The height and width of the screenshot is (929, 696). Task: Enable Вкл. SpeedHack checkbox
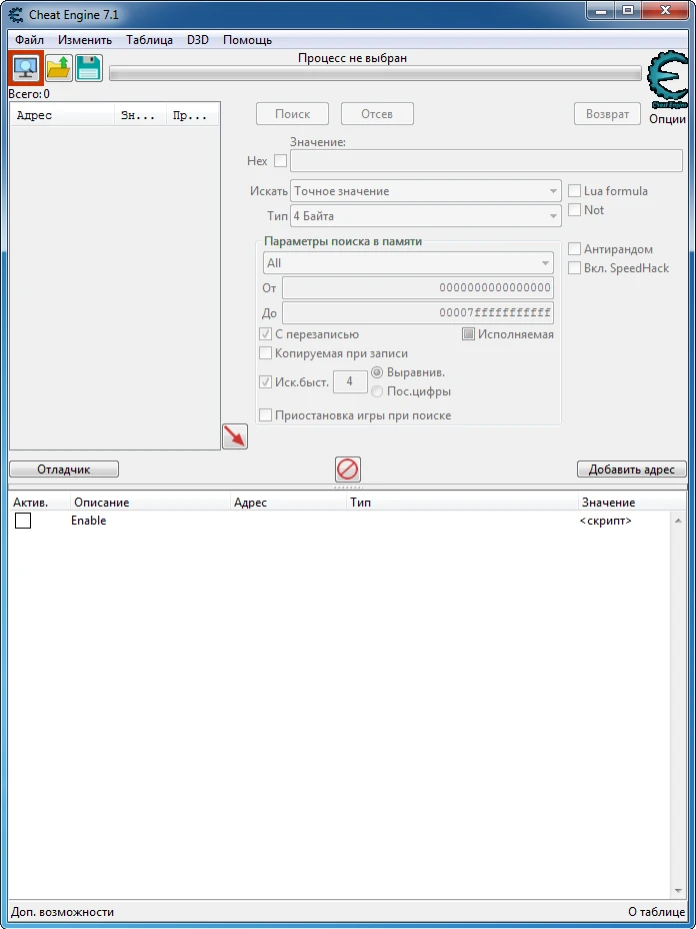tap(574, 268)
